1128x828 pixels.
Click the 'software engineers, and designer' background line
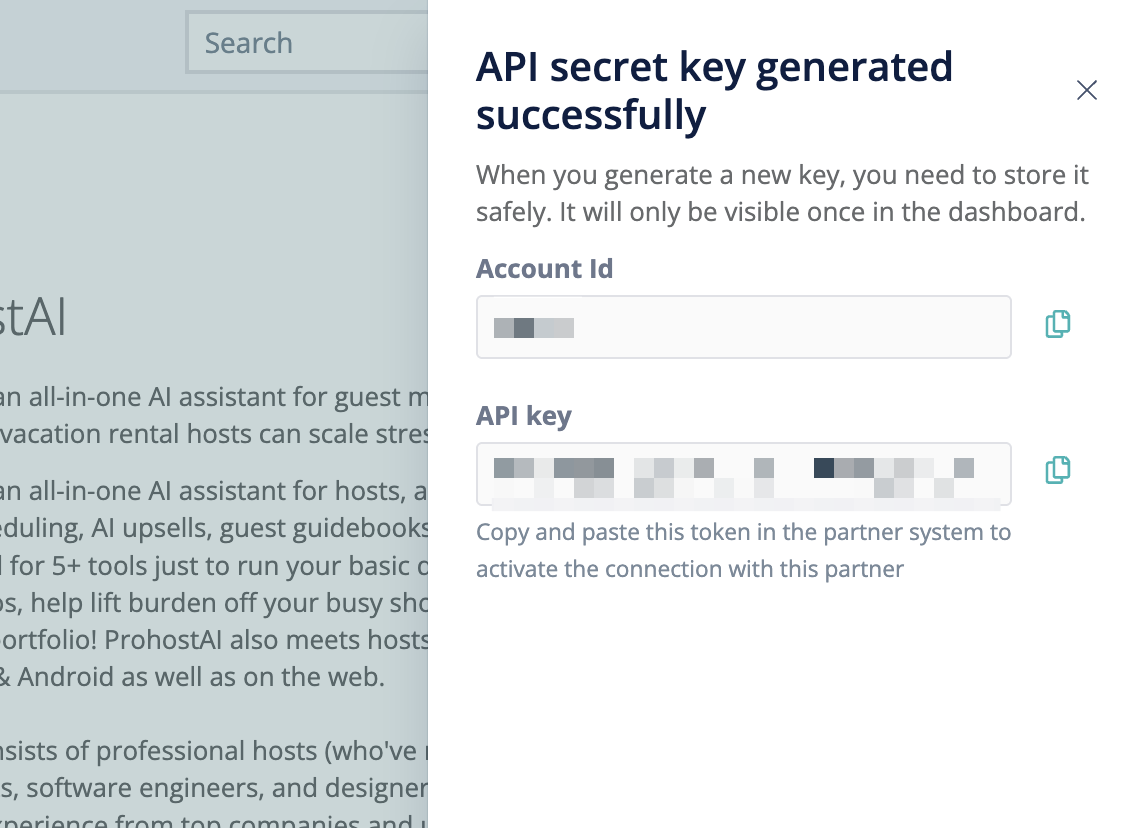pos(214,787)
